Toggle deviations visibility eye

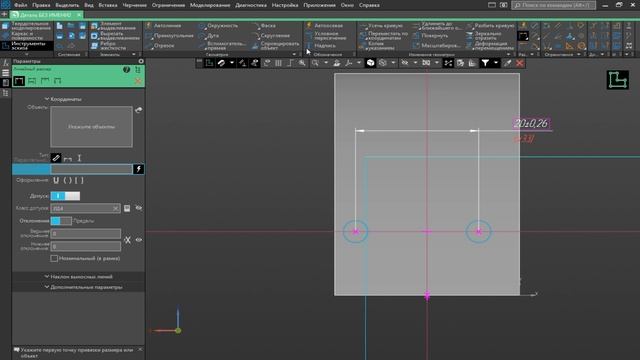[139, 240]
